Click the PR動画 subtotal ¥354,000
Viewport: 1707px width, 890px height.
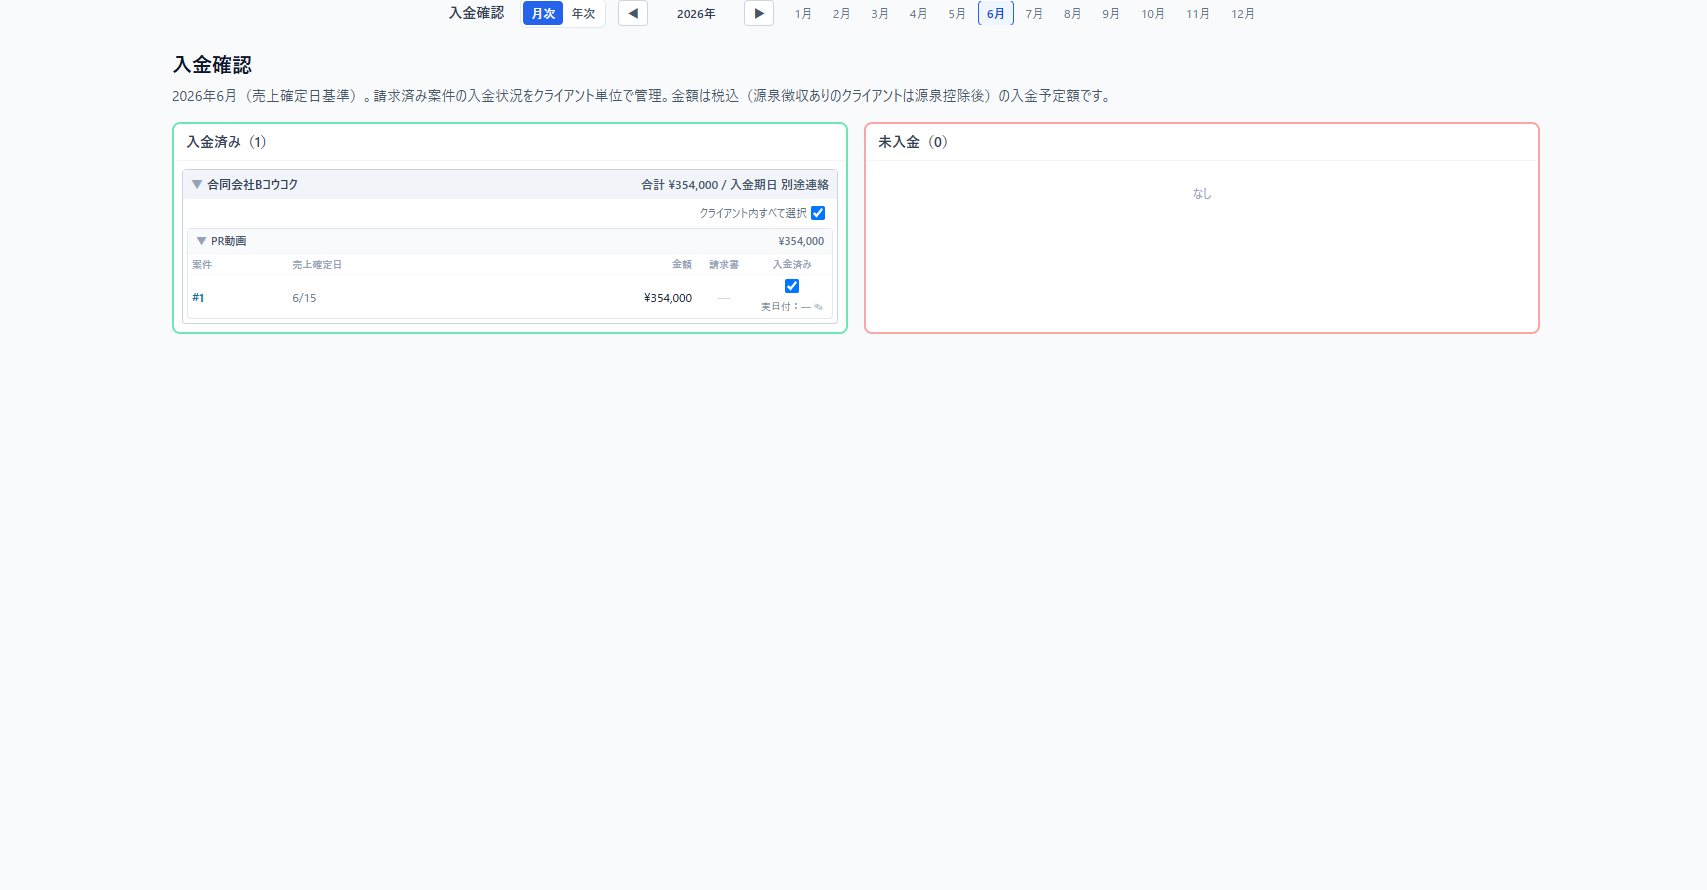[x=801, y=241]
